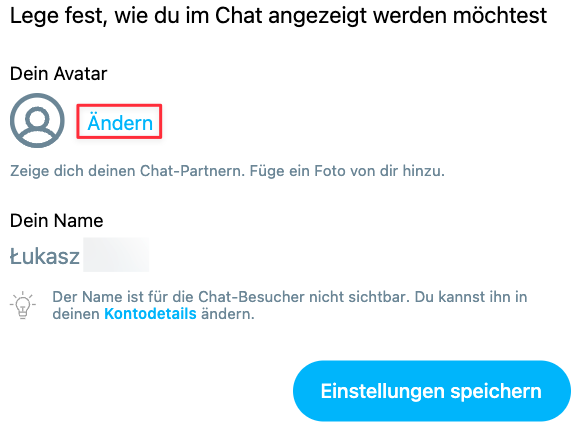
Task: Open the Ändern avatar link
Action: (x=119, y=122)
